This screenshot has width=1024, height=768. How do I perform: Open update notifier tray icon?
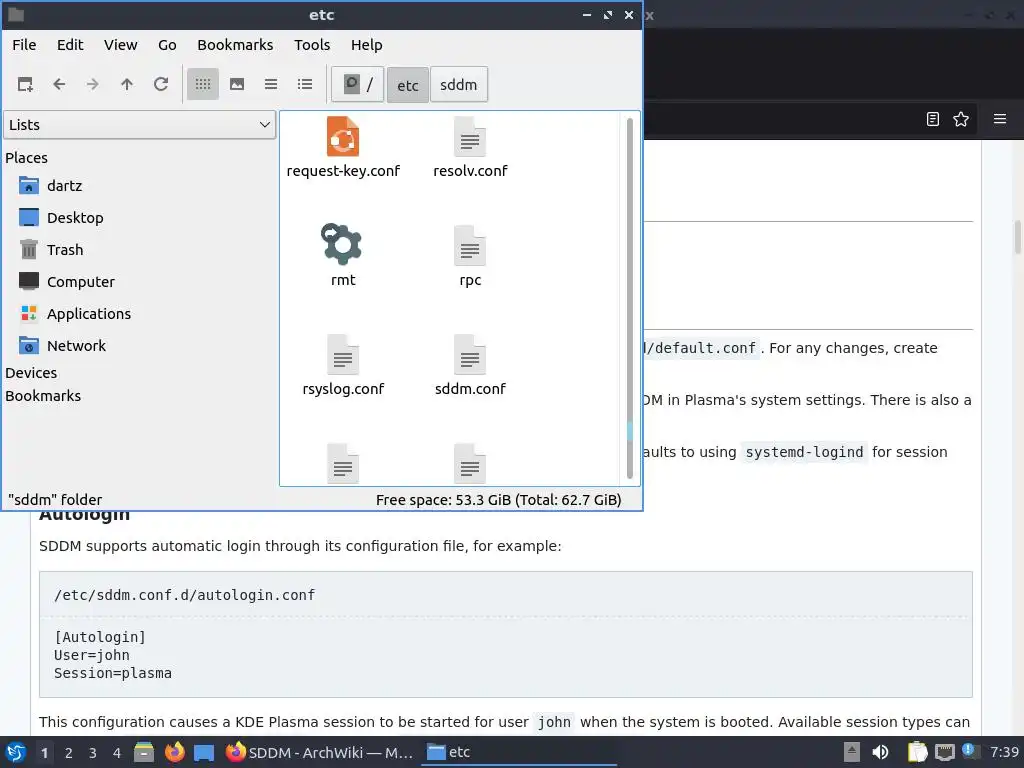[x=970, y=752]
